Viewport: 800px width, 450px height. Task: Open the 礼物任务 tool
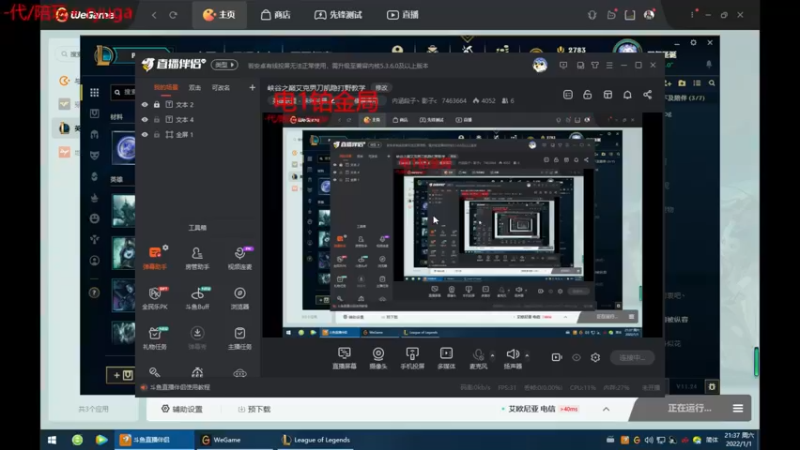[x=155, y=338]
